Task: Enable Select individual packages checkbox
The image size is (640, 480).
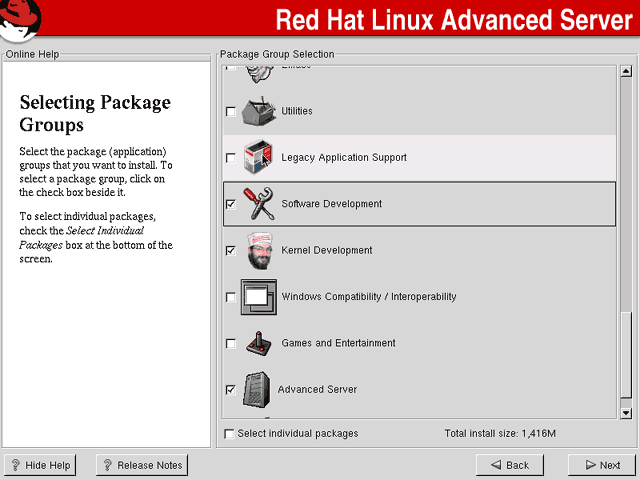Action: [x=229, y=433]
